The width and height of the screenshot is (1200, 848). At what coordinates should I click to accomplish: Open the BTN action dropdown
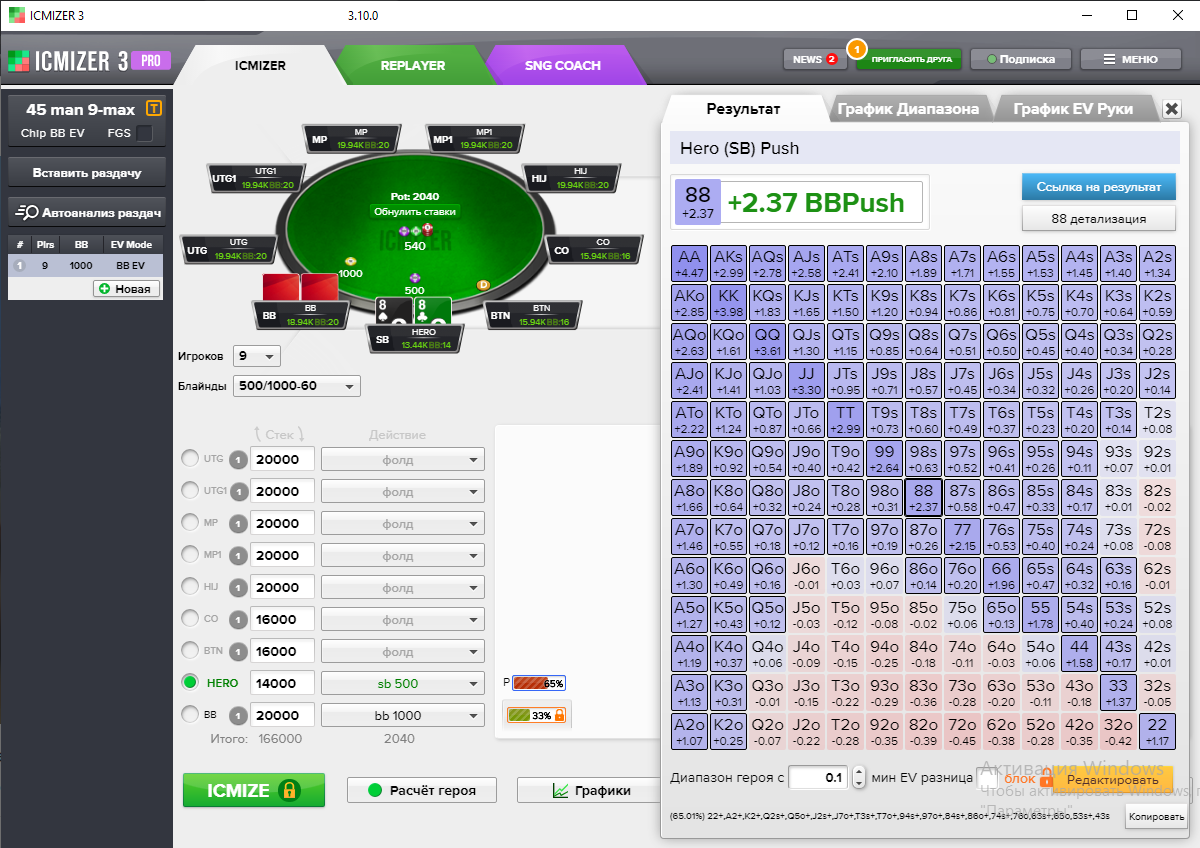pyautogui.click(x=403, y=651)
